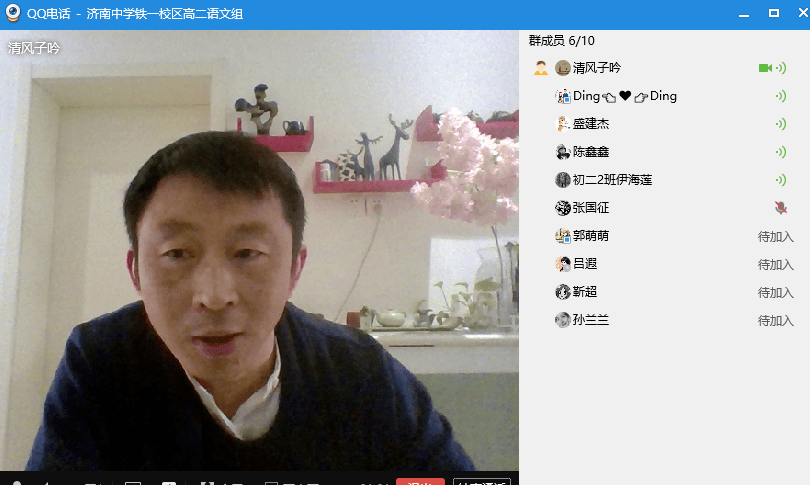Click the orange host icon before 清风子吟
The image size is (810, 485).
(x=541, y=68)
